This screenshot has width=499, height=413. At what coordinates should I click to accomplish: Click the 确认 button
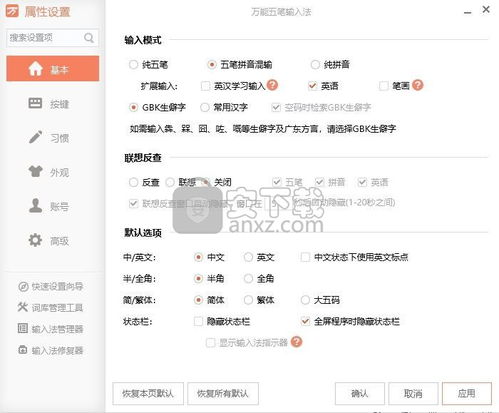click(x=360, y=393)
